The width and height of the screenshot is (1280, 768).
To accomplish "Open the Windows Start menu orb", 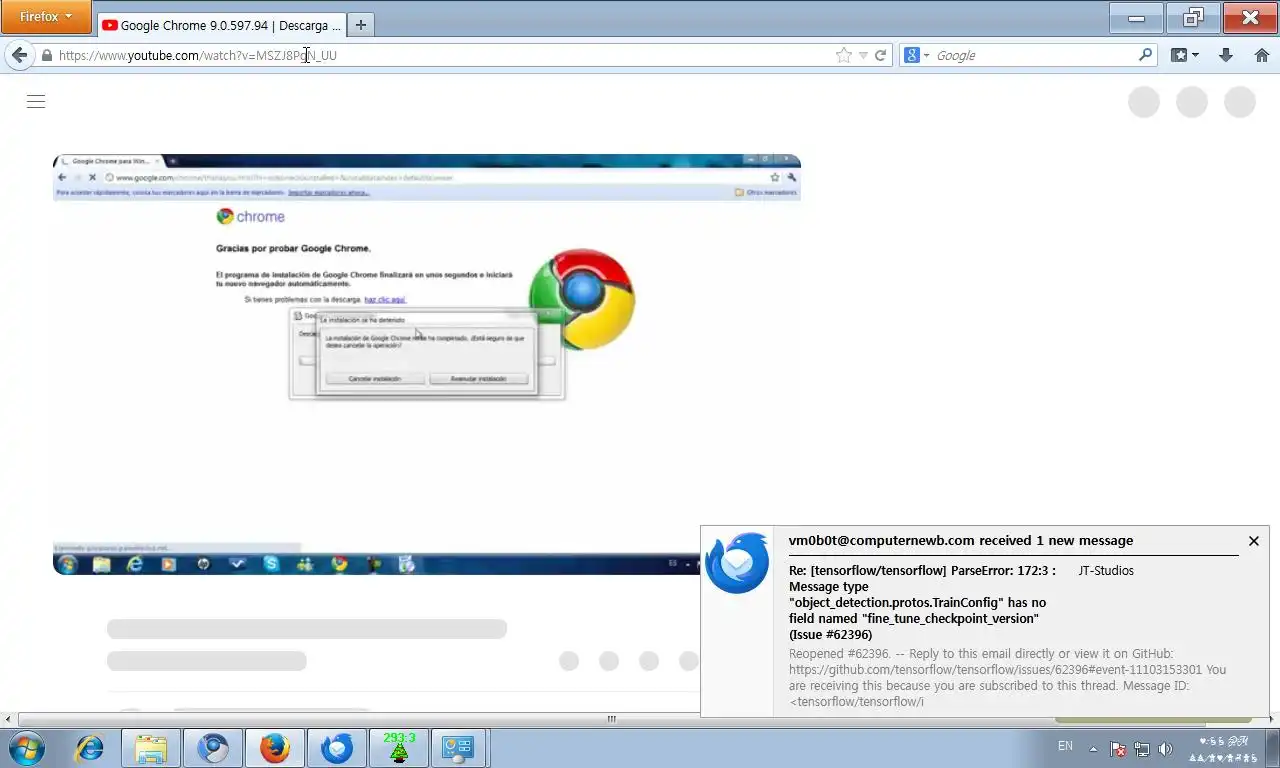I will tap(27, 747).
